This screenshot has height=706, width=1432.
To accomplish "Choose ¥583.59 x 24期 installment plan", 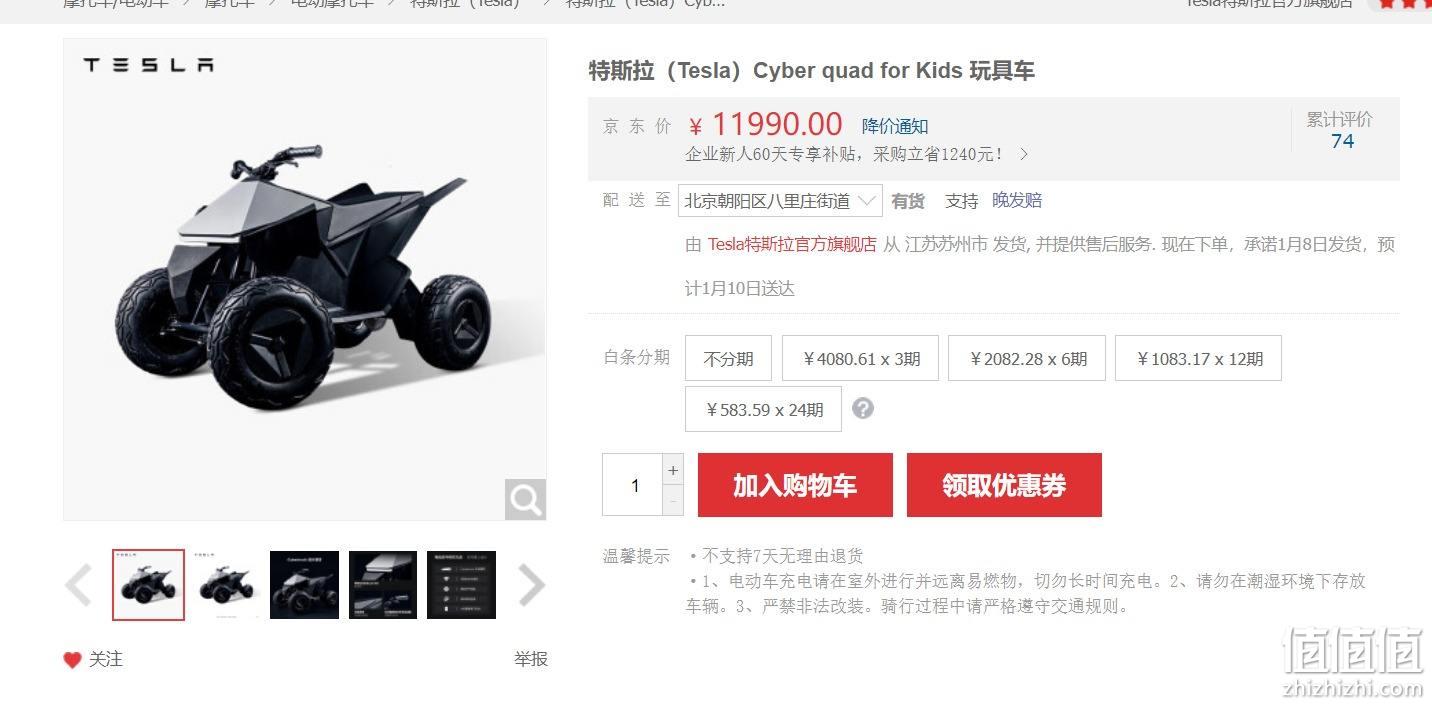I will (763, 409).
